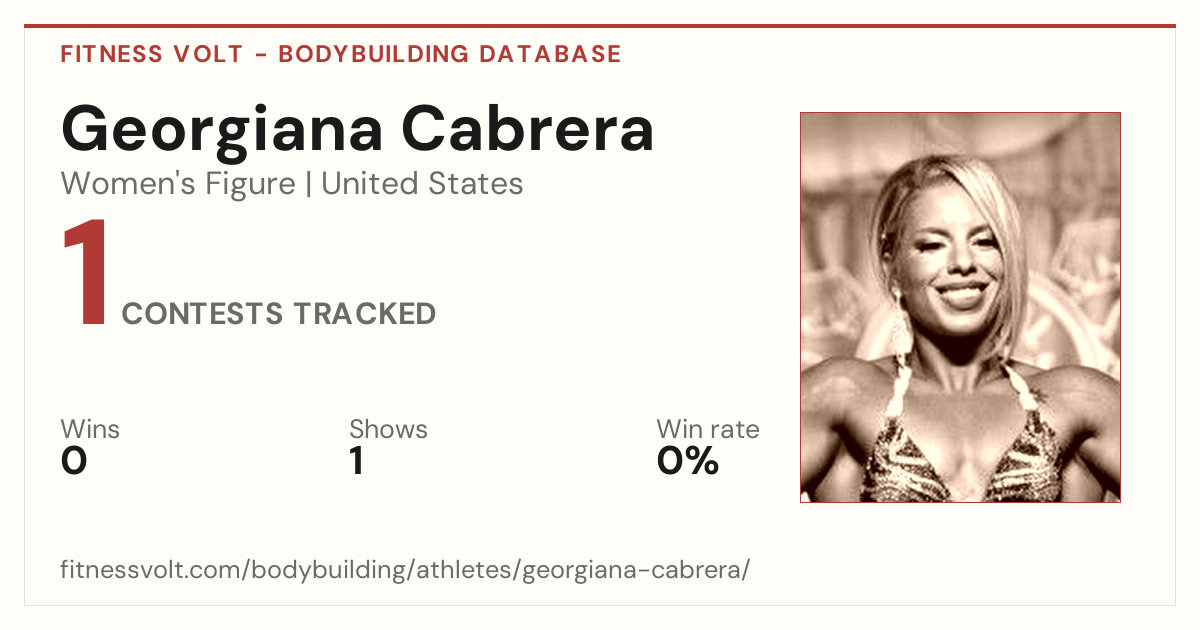
Task: Click the 0% win rate value
Action: [x=688, y=461]
